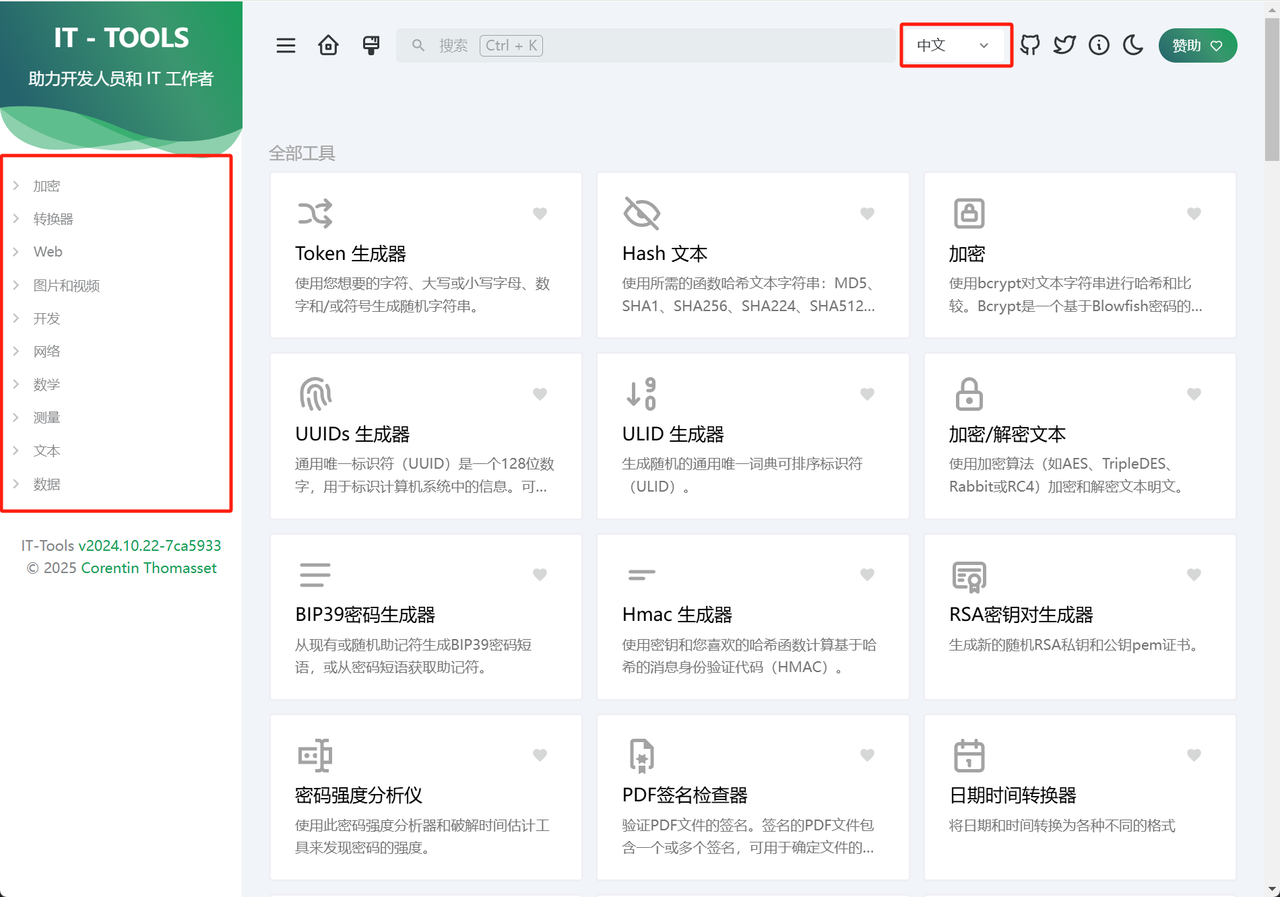Click the ULID 生成器 sort-numbers icon
The image size is (1280, 897).
click(x=642, y=393)
